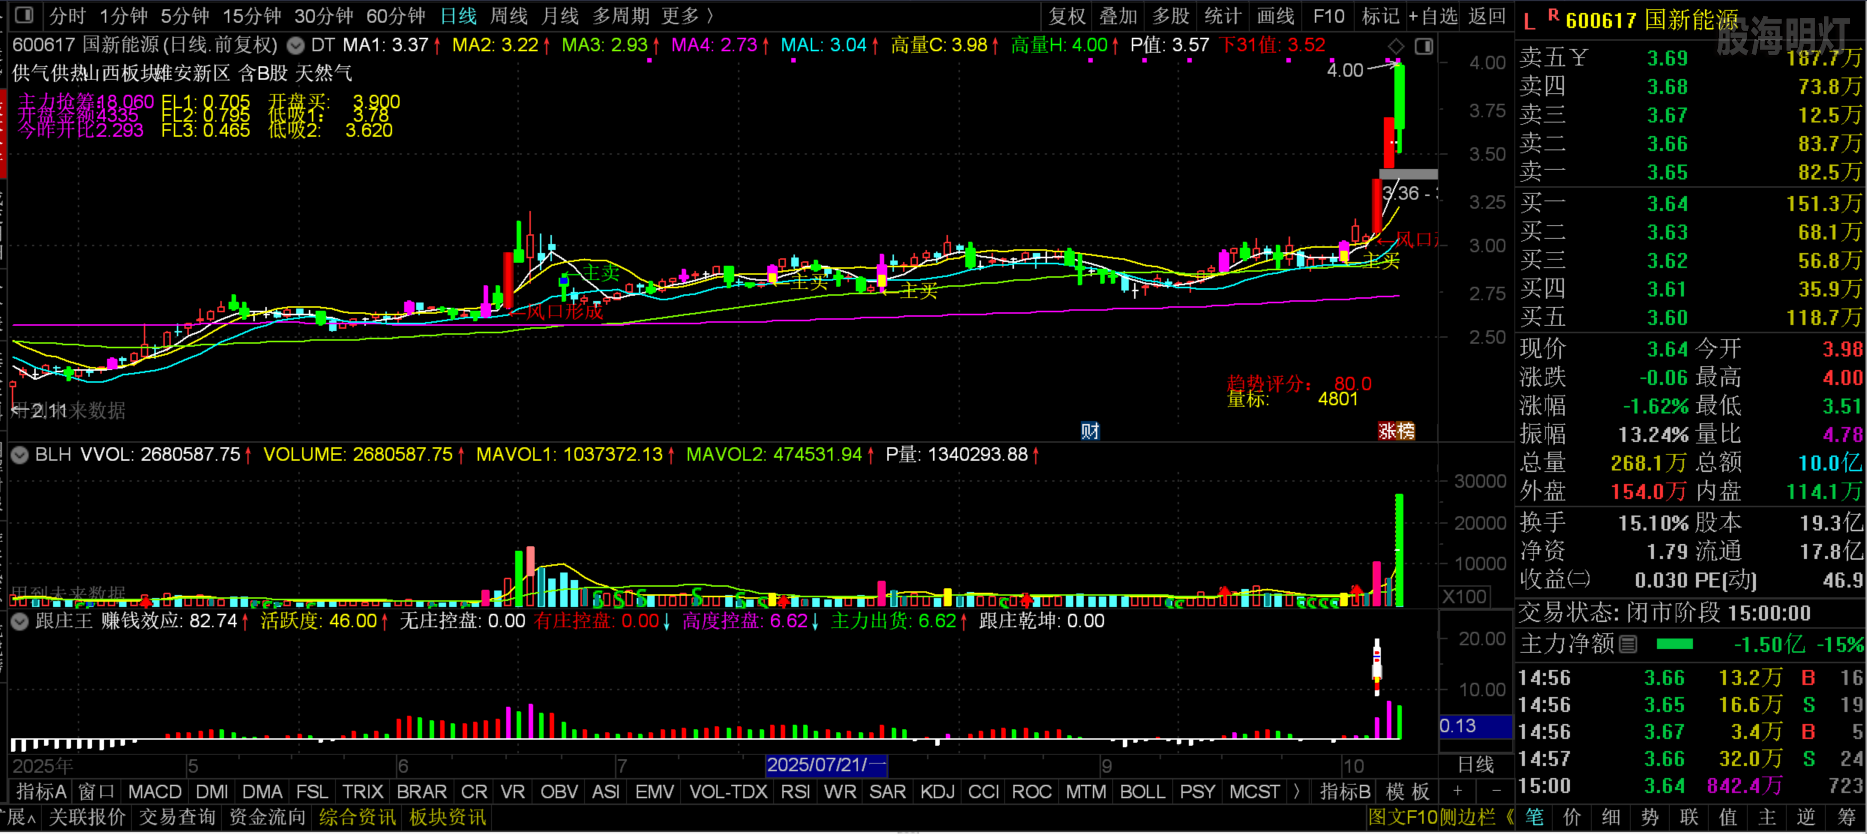Image resolution: width=1867 pixels, height=834 pixels.
Task: Click the 涨榜 badge on the chart
Action: 1396,431
